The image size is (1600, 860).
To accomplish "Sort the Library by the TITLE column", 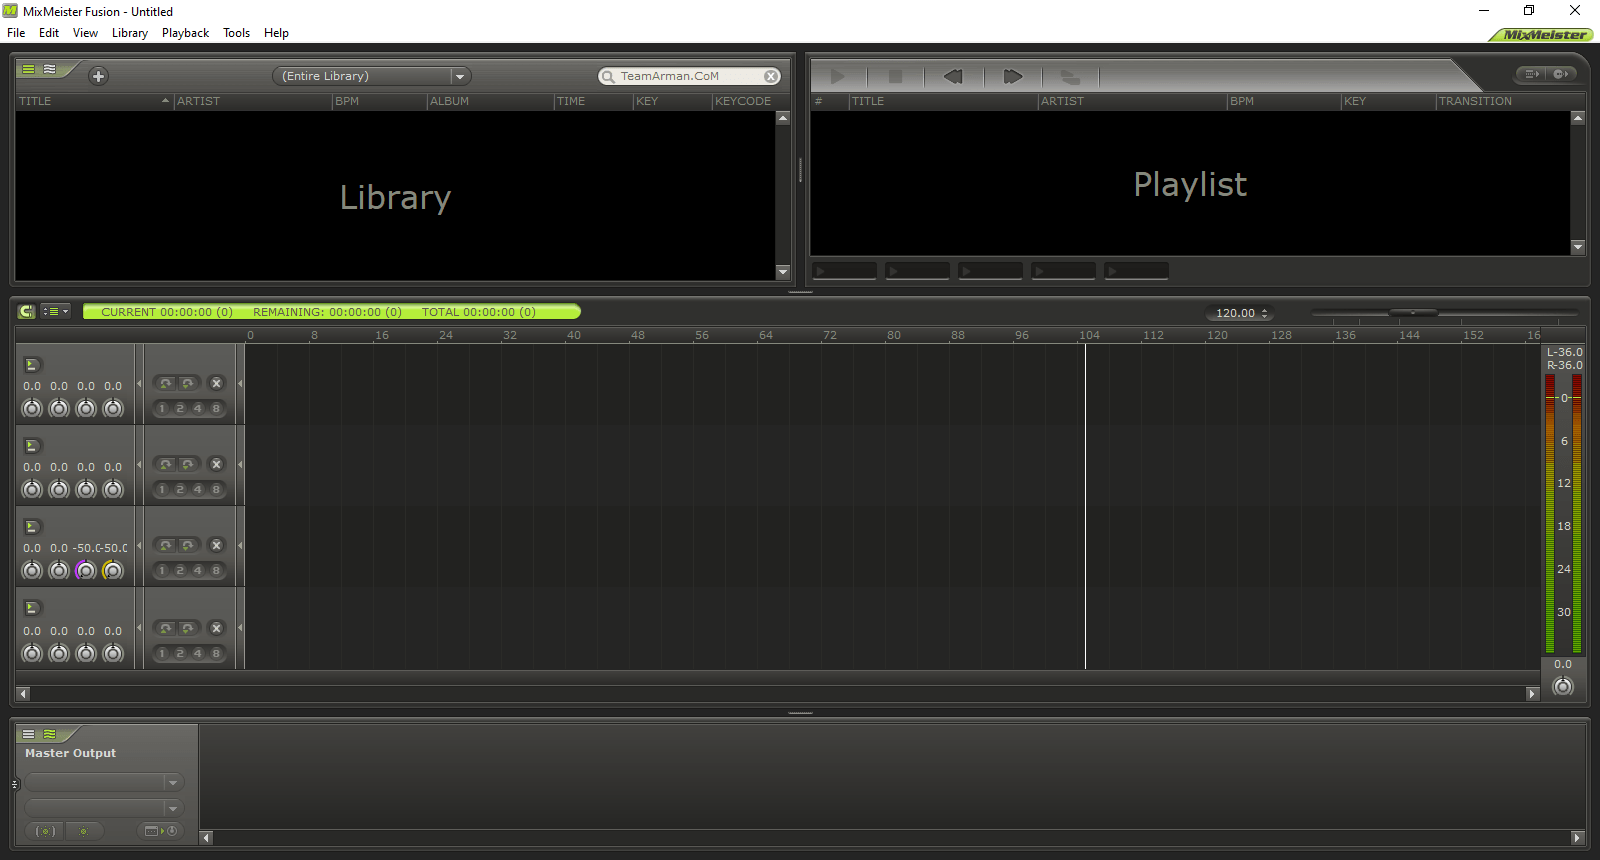I will pos(94,101).
